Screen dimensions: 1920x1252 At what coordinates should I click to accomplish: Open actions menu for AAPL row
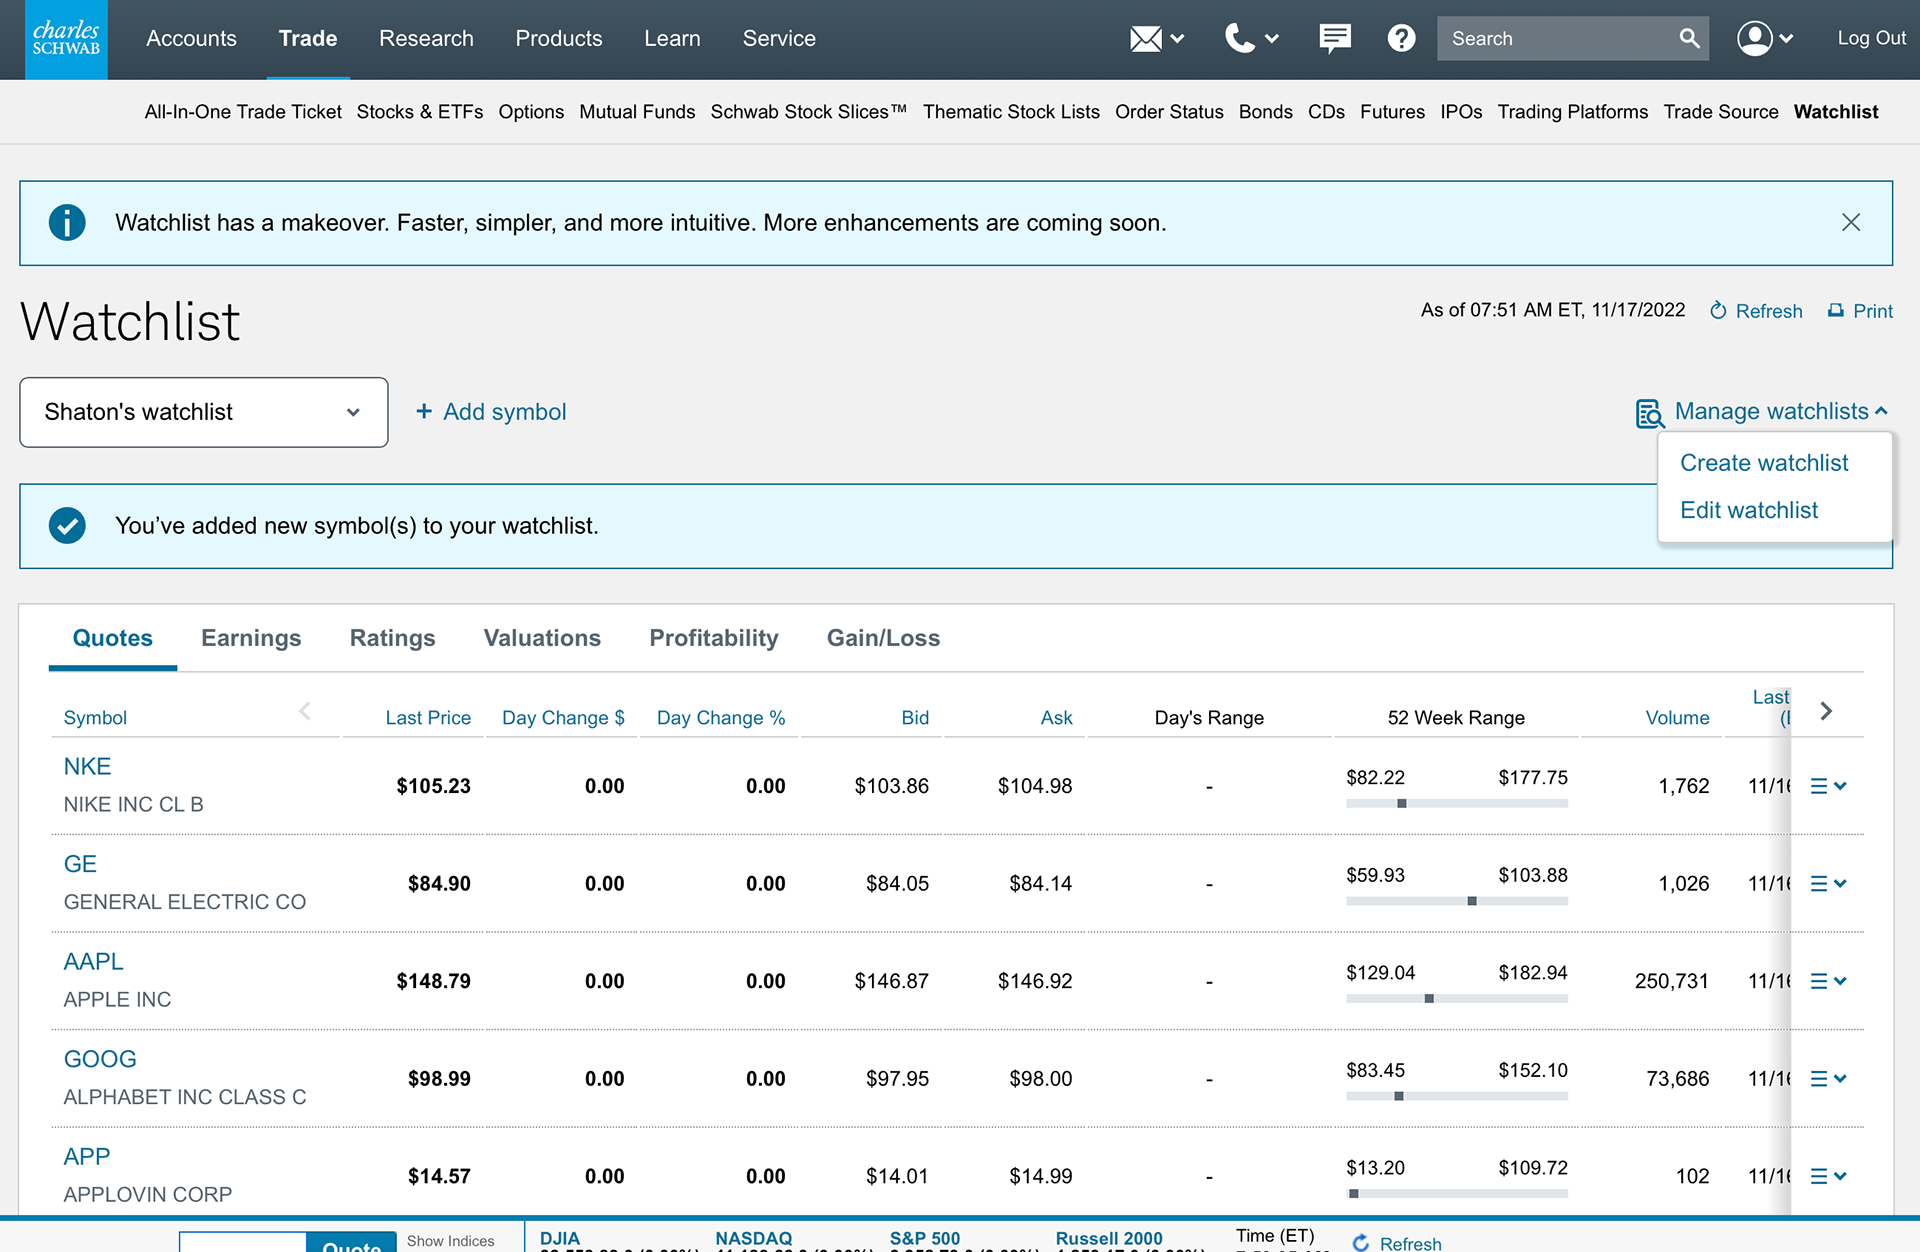[x=1828, y=981]
